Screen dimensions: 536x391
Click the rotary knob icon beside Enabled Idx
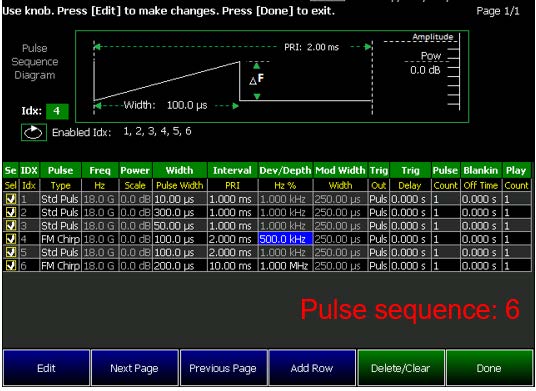(x=34, y=132)
